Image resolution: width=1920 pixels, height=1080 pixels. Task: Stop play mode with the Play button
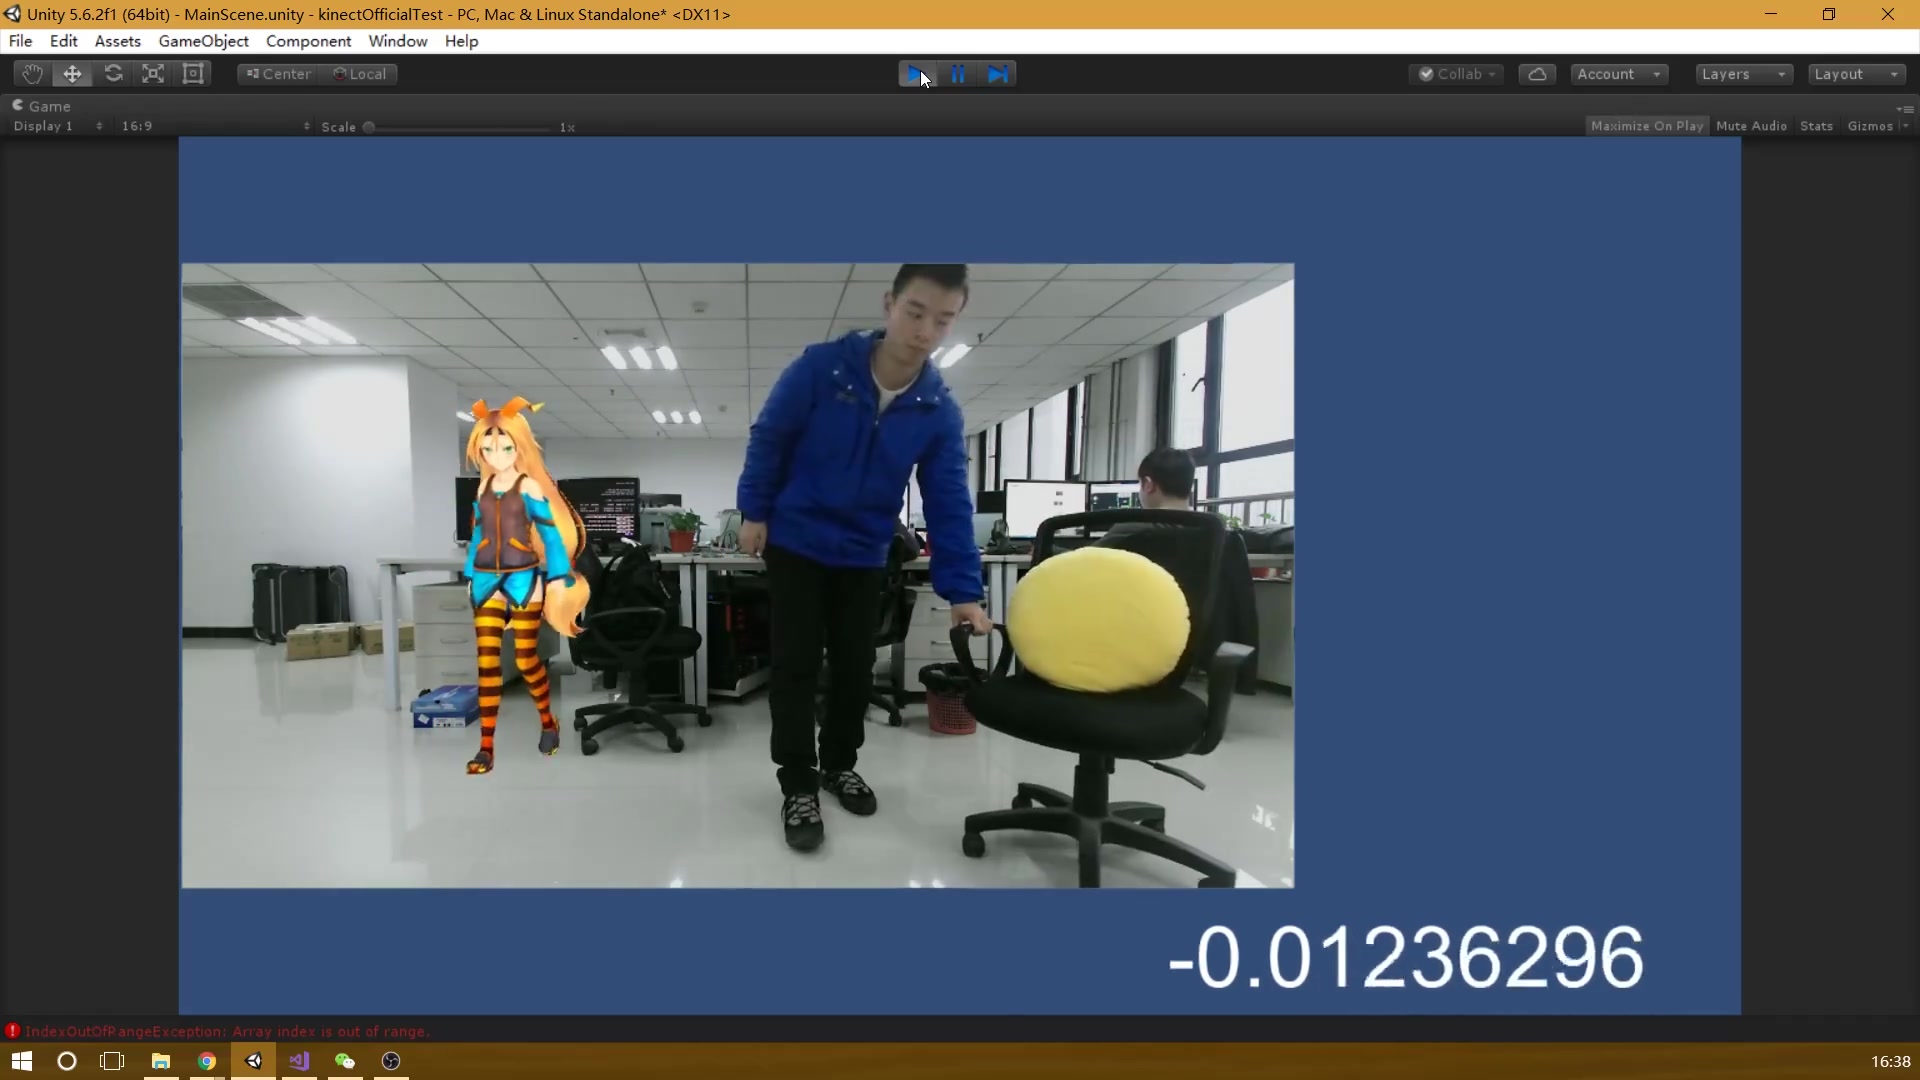(x=915, y=73)
